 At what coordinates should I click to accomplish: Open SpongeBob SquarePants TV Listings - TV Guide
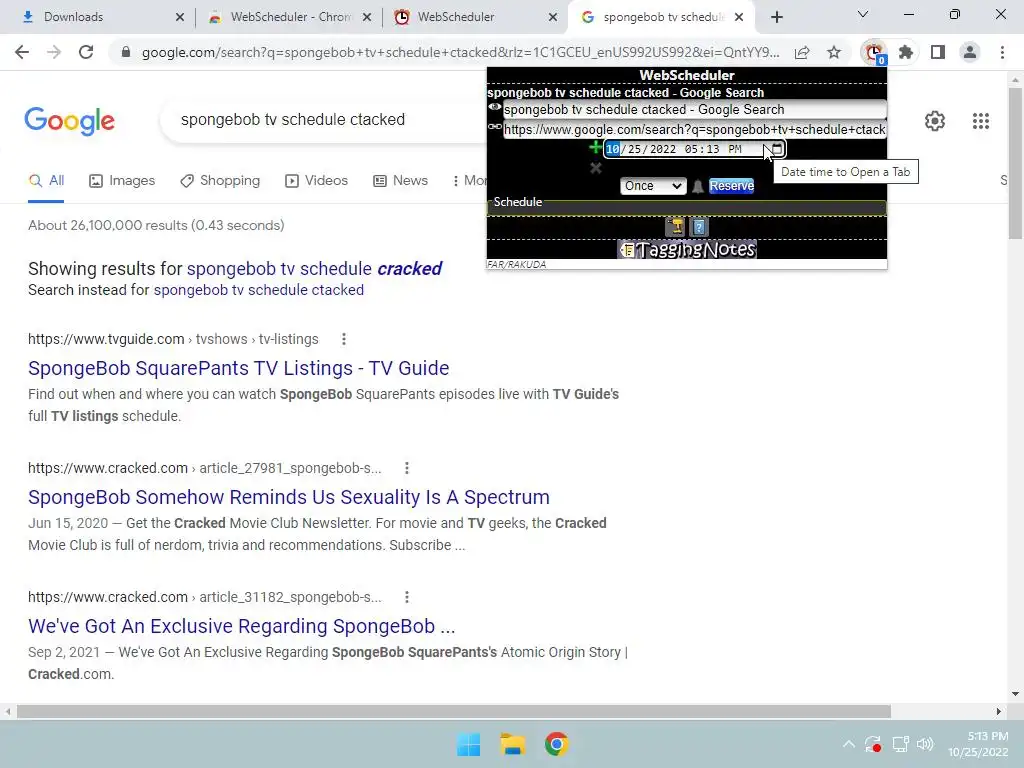pos(238,368)
